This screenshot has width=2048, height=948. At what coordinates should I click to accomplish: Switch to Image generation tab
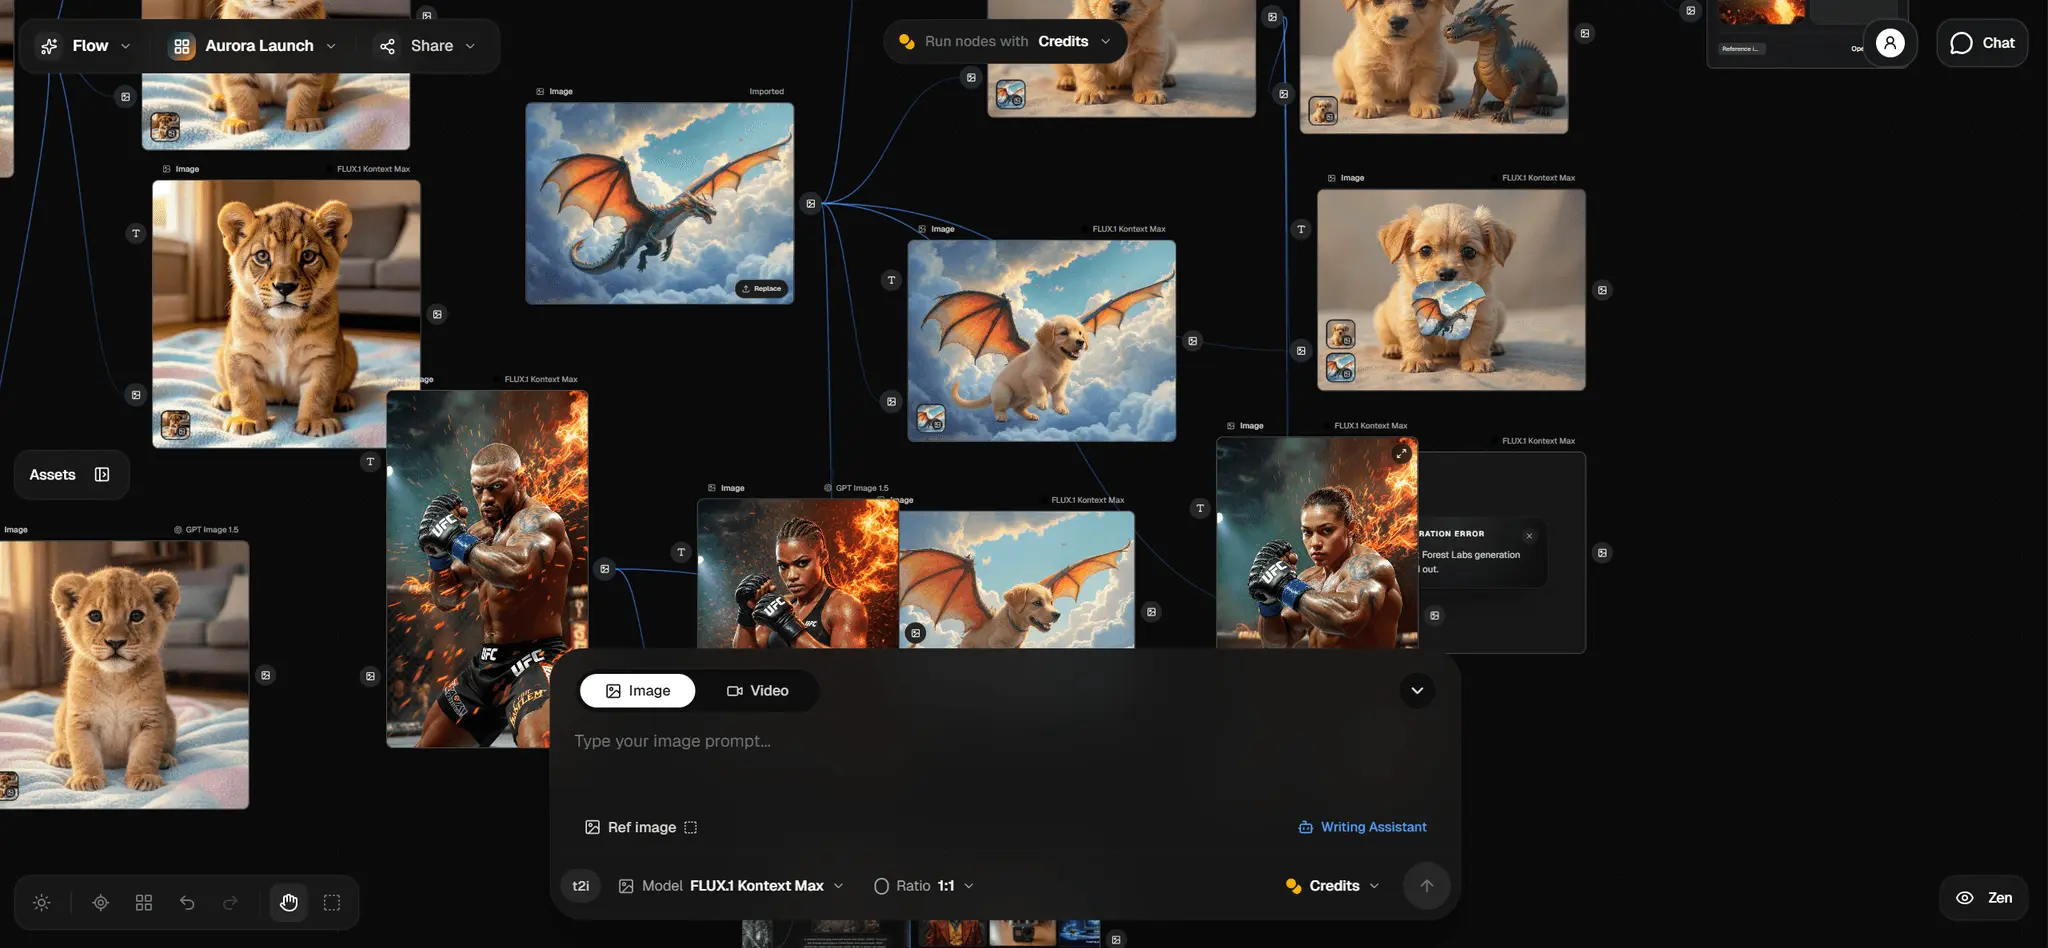638,691
